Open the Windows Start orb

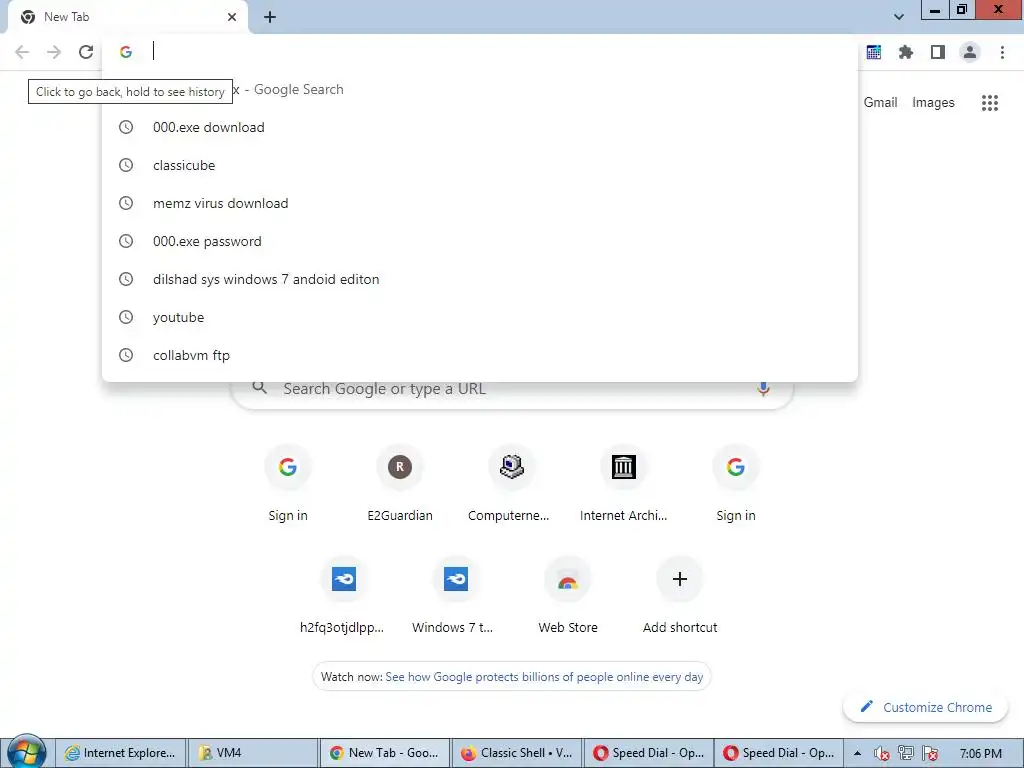click(26, 752)
